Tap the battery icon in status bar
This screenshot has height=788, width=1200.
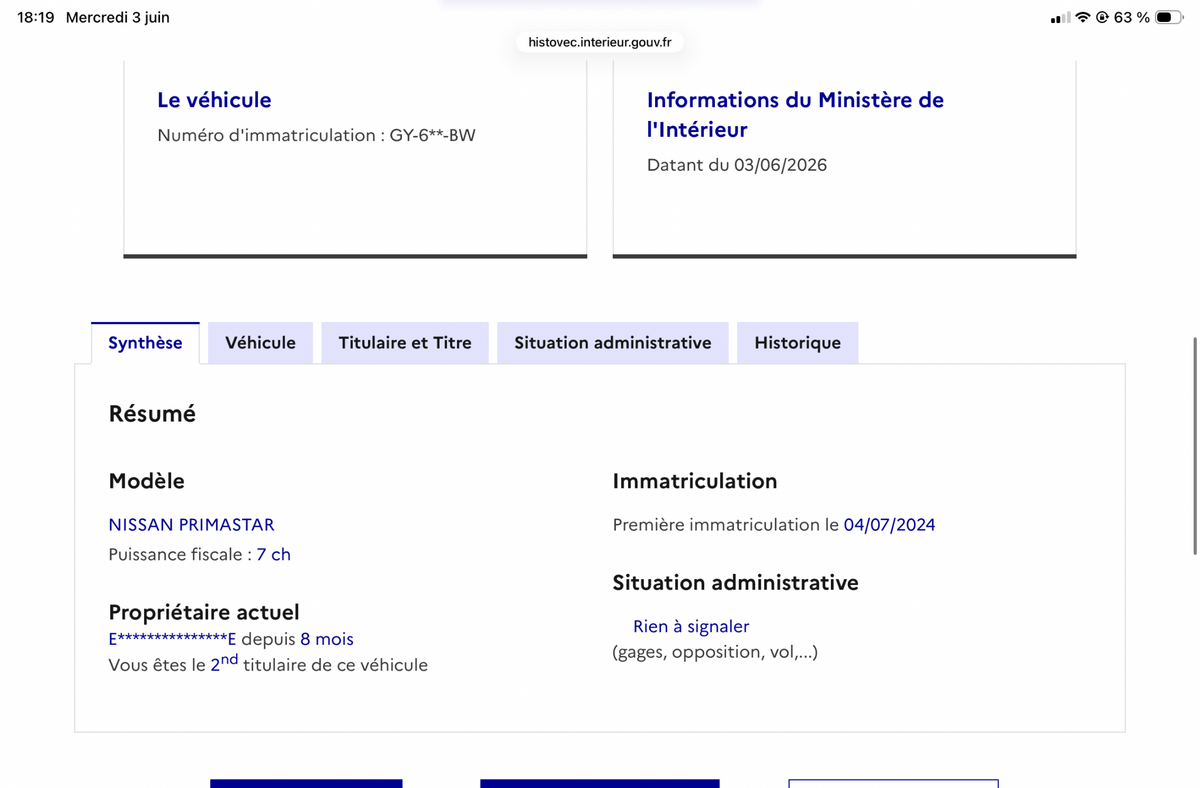click(1168, 17)
